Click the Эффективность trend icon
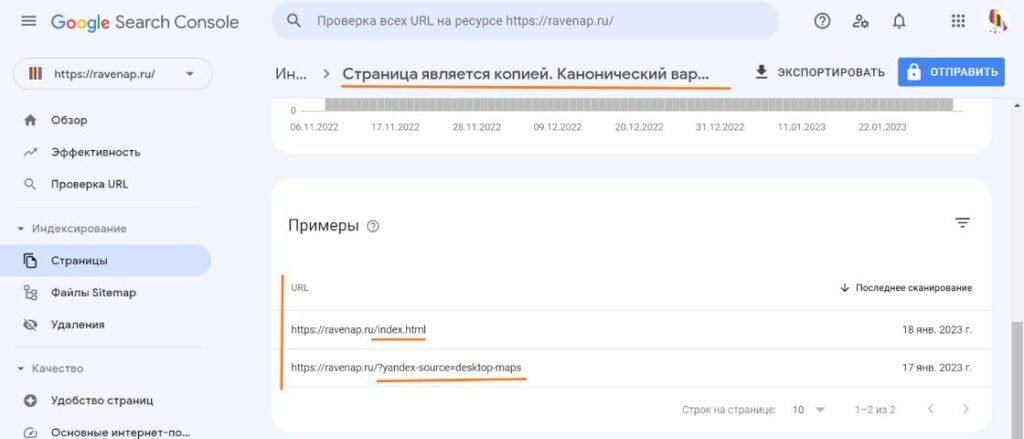Screen dimensions: 1024x439 pyautogui.click(x=30, y=152)
